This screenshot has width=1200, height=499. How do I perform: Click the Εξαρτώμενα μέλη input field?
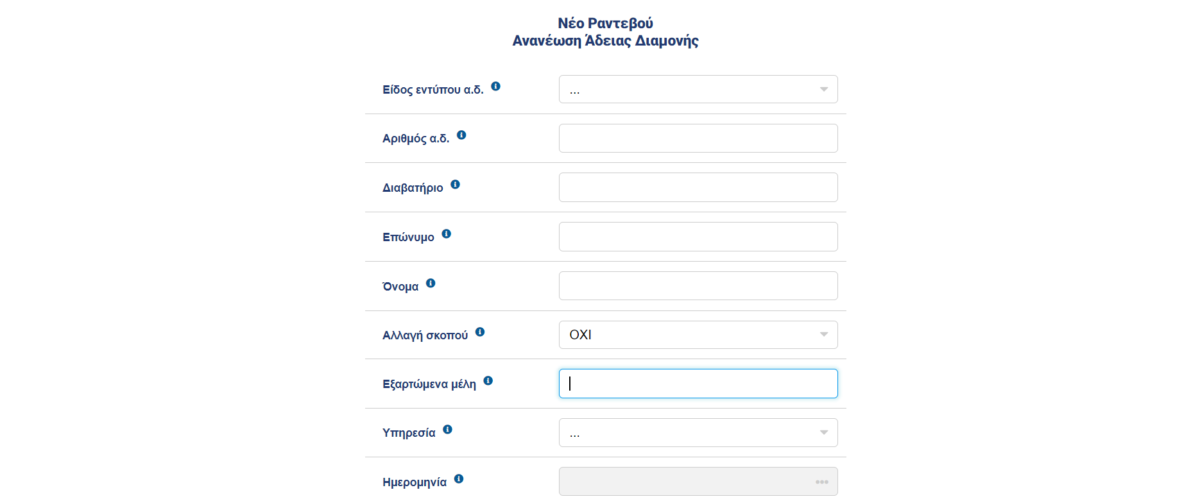click(x=698, y=384)
